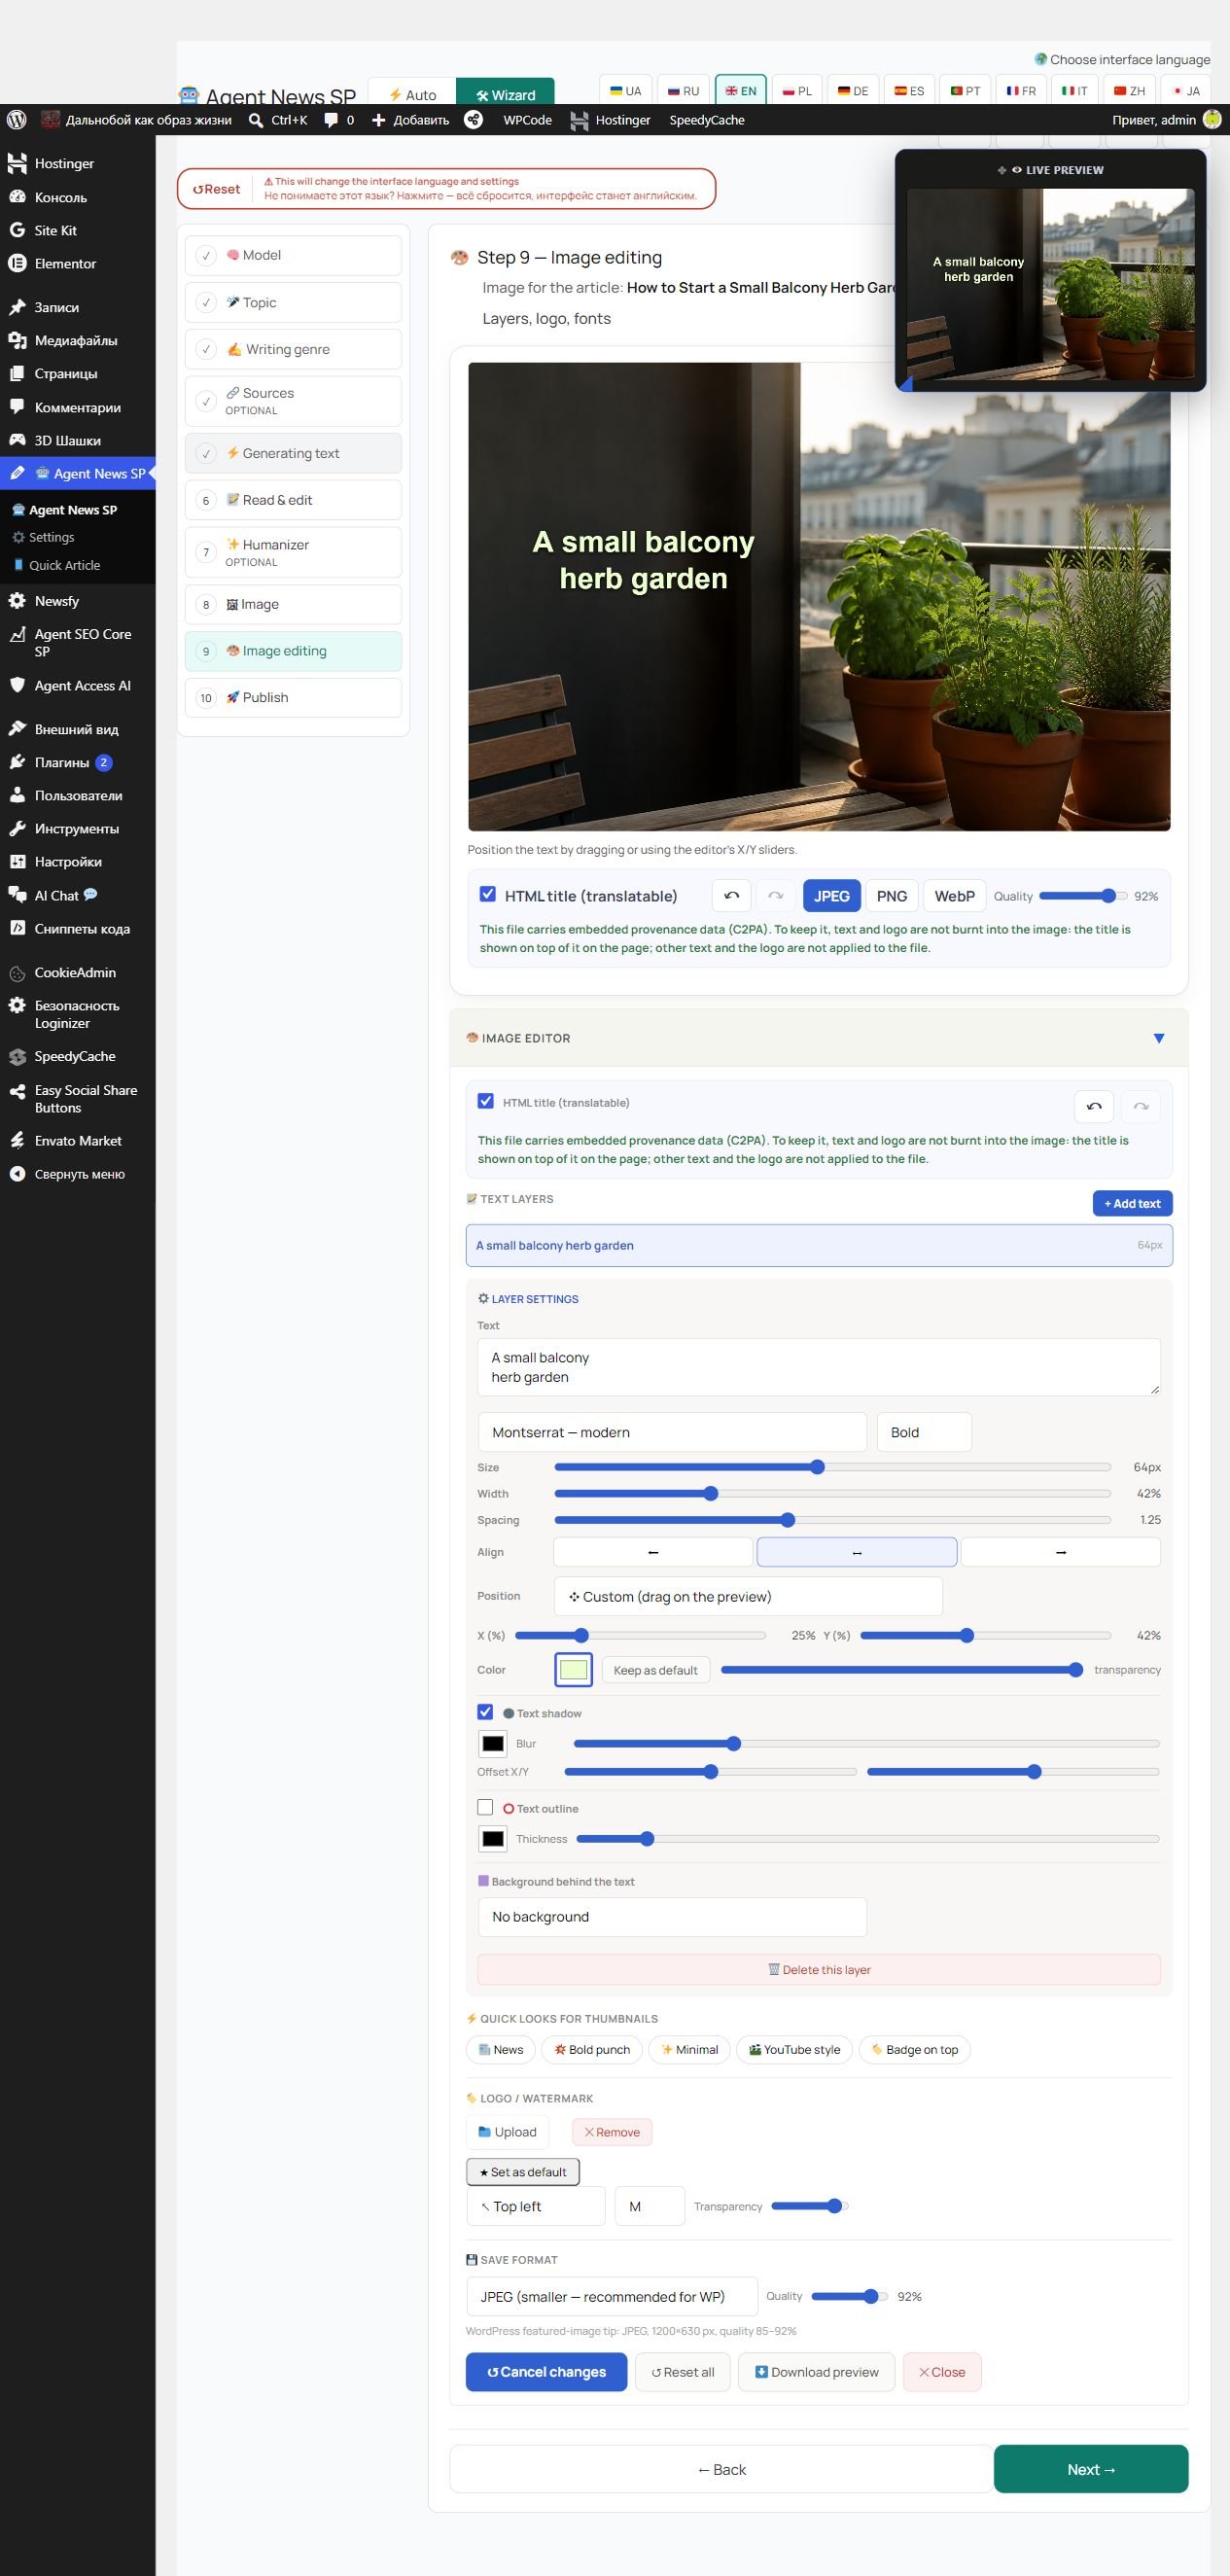Click undo arrow next to HTML title format bar
1230x2576 pixels.
pyautogui.click(x=731, y=896)
